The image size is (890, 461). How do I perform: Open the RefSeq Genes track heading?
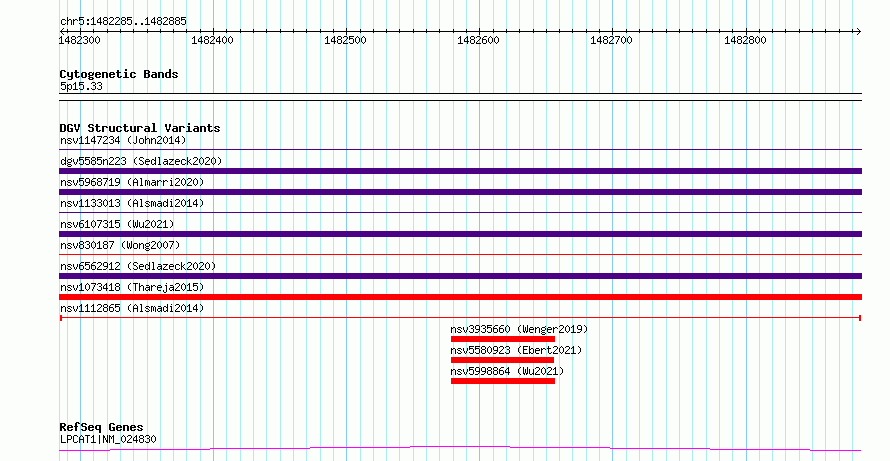[101, 427]
